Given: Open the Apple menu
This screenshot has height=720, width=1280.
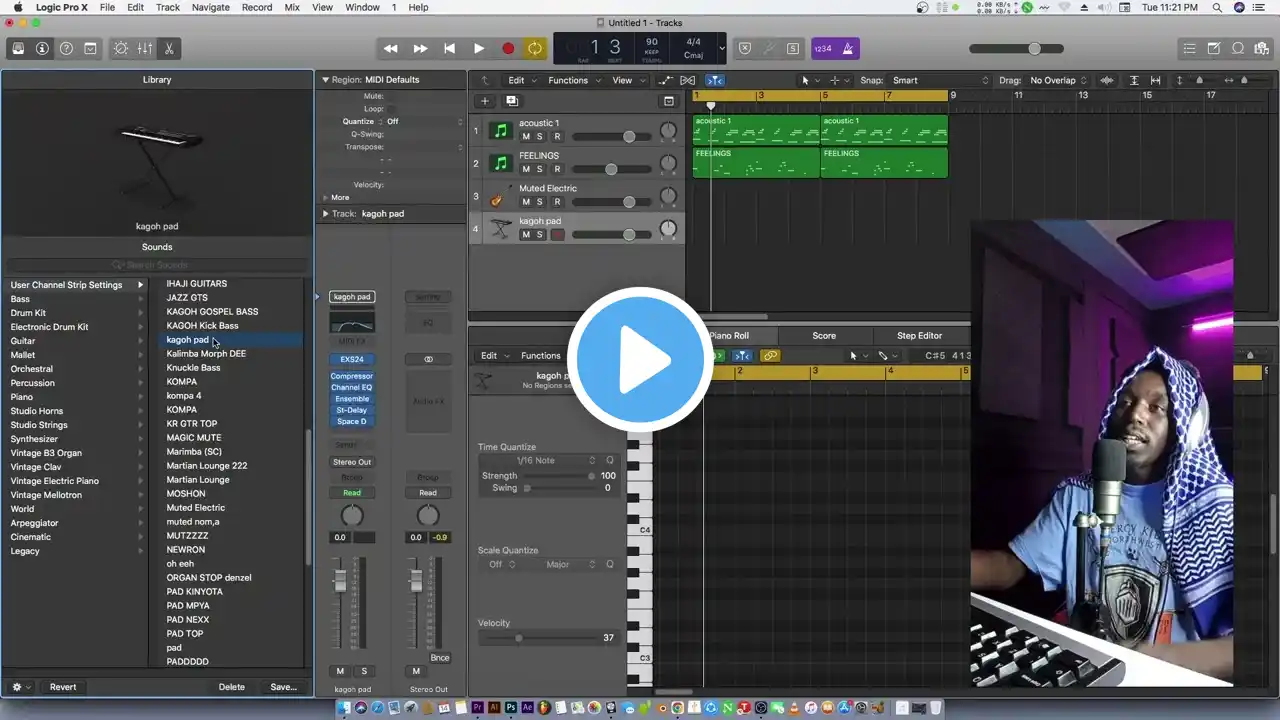Looking at the screenshot, I should (17, 7).
